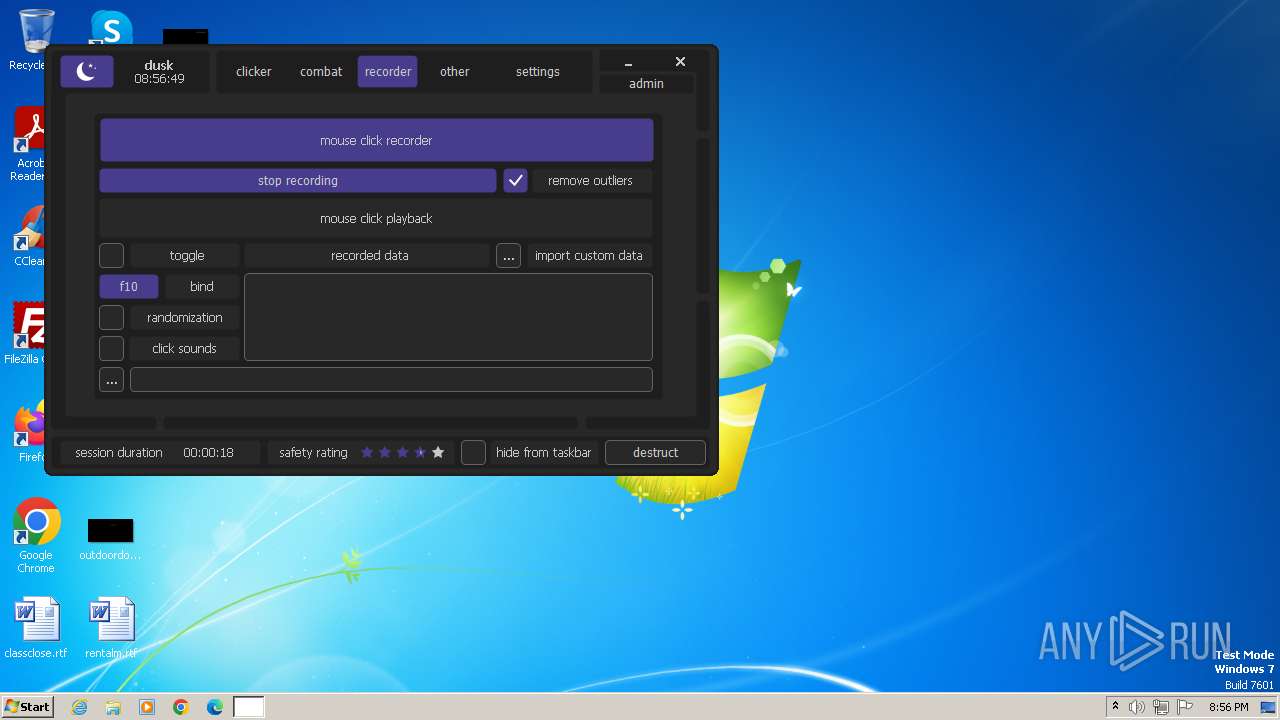The width and height of the screenshot is (1280, 720).
Task: Click the first safety rating star
Action: click(x=367, y=452)
